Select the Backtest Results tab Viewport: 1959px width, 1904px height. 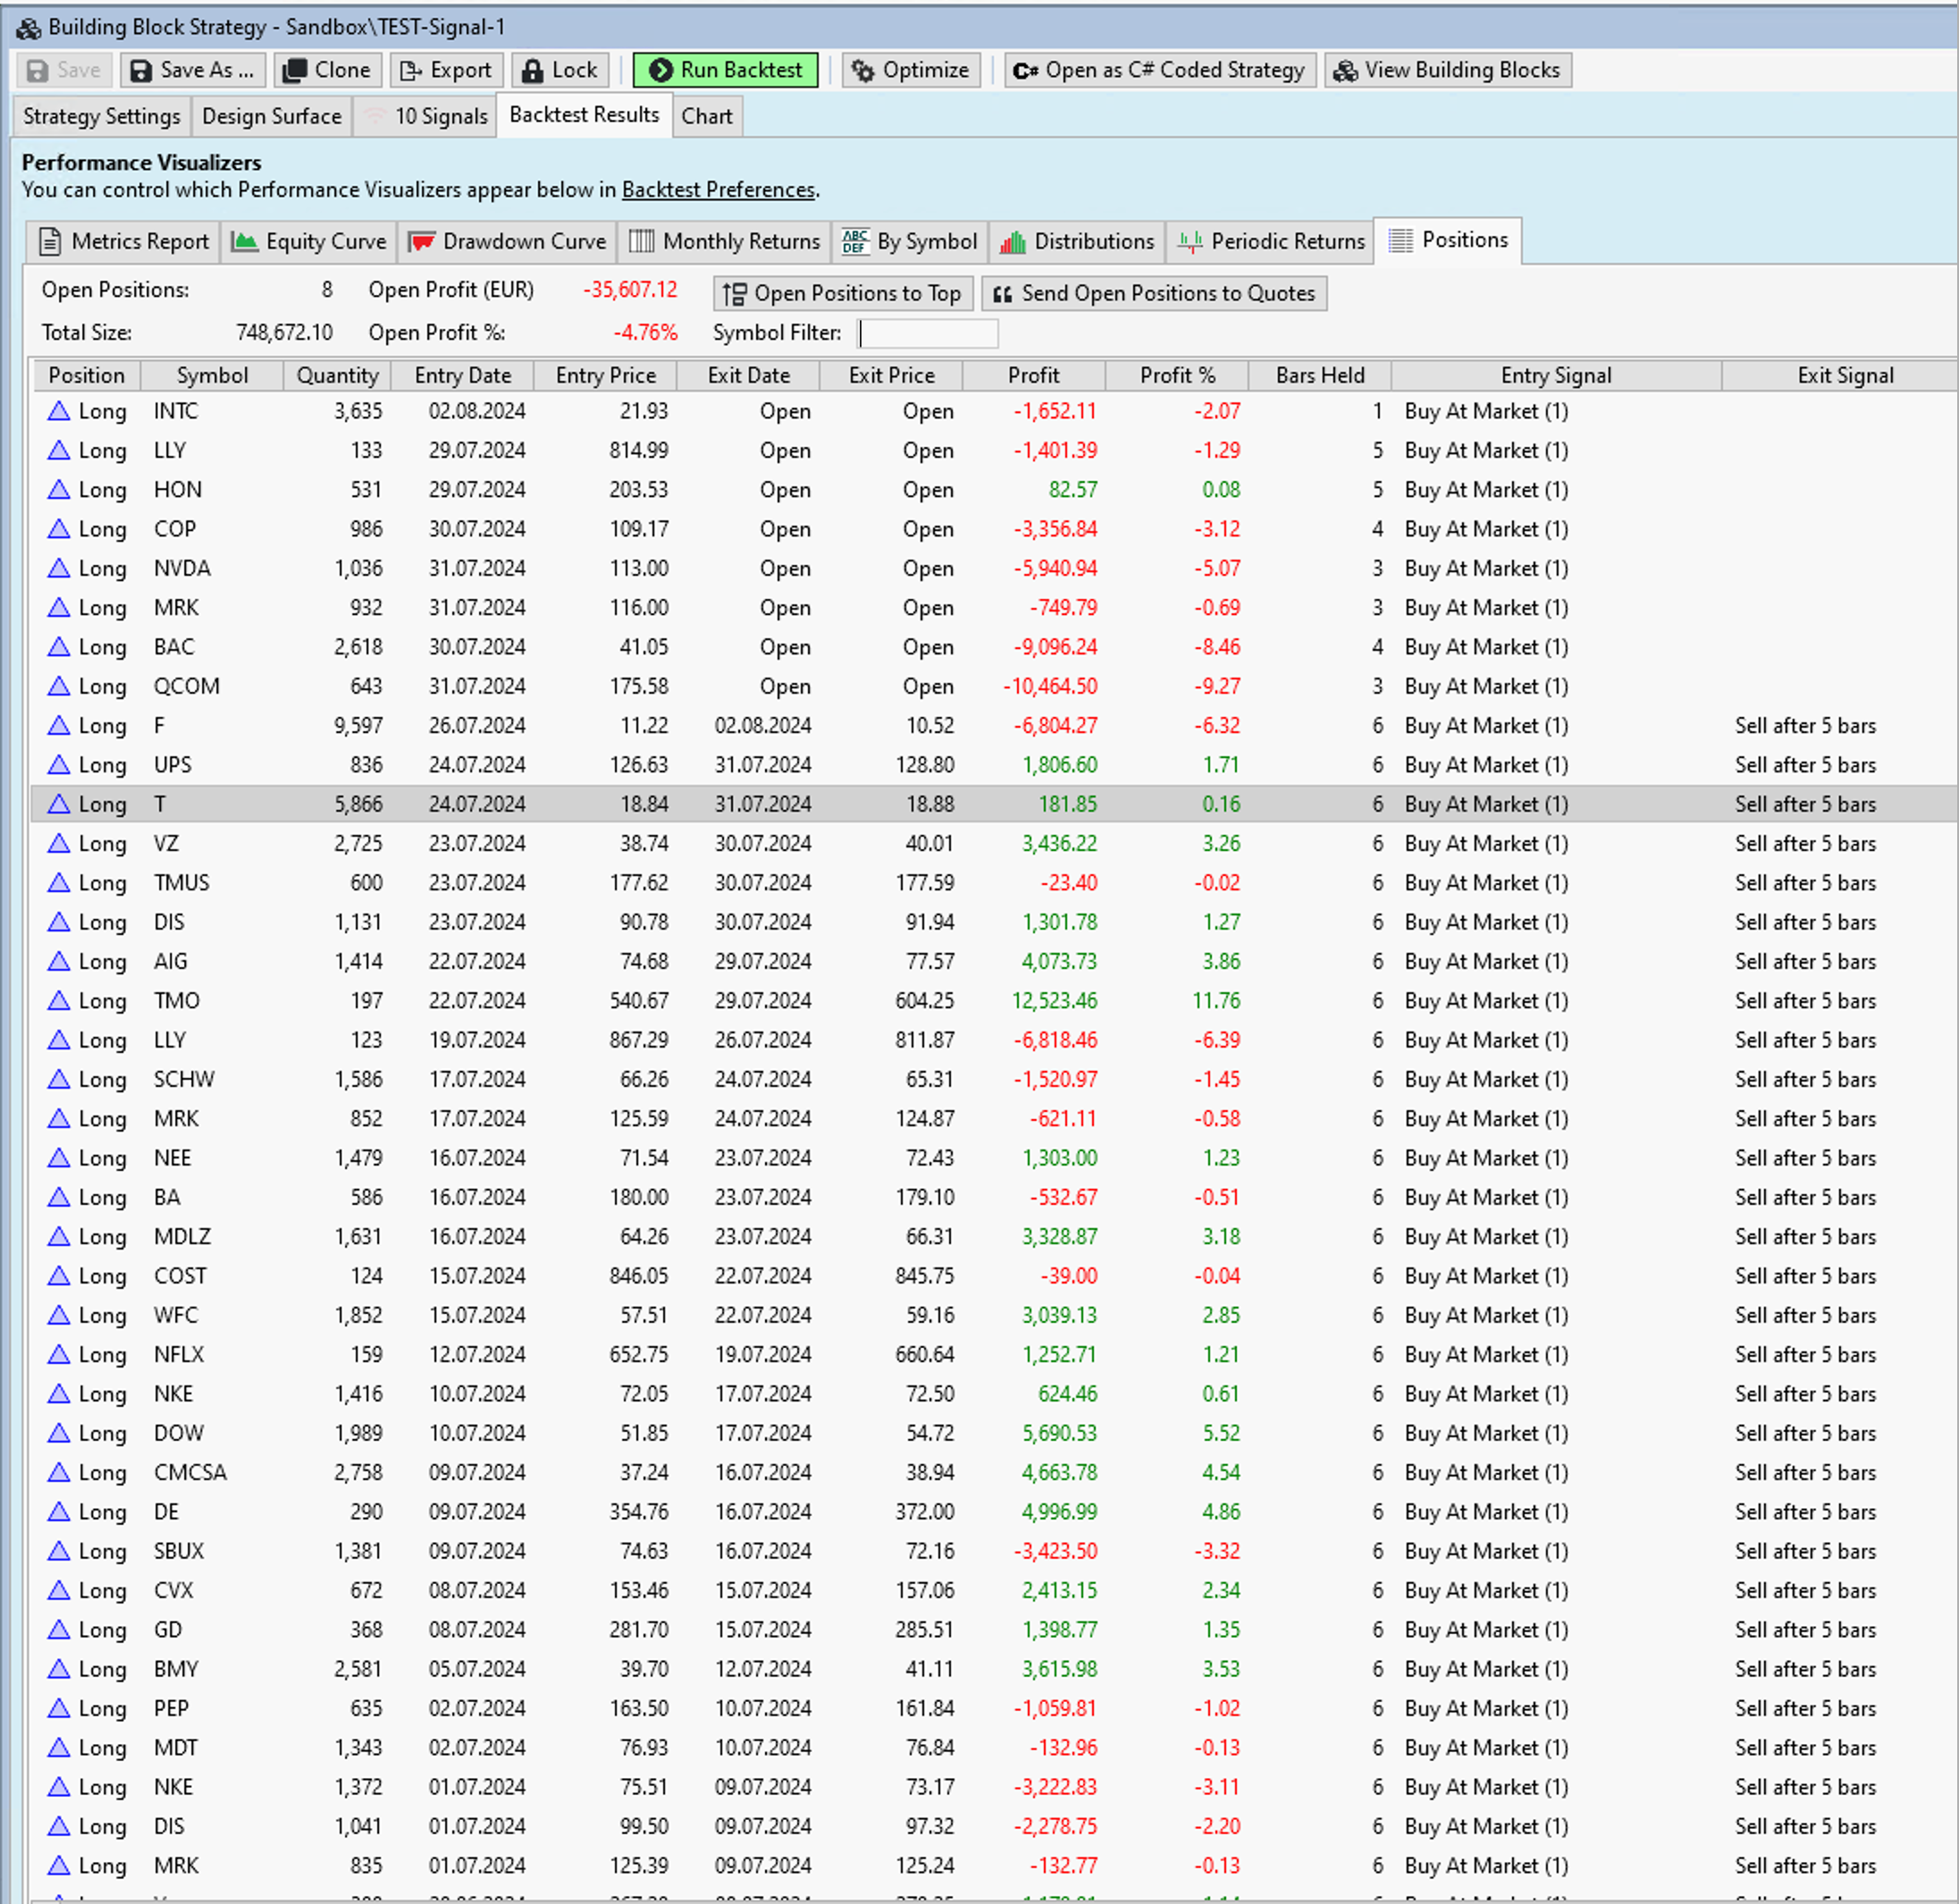coord(584,115)
